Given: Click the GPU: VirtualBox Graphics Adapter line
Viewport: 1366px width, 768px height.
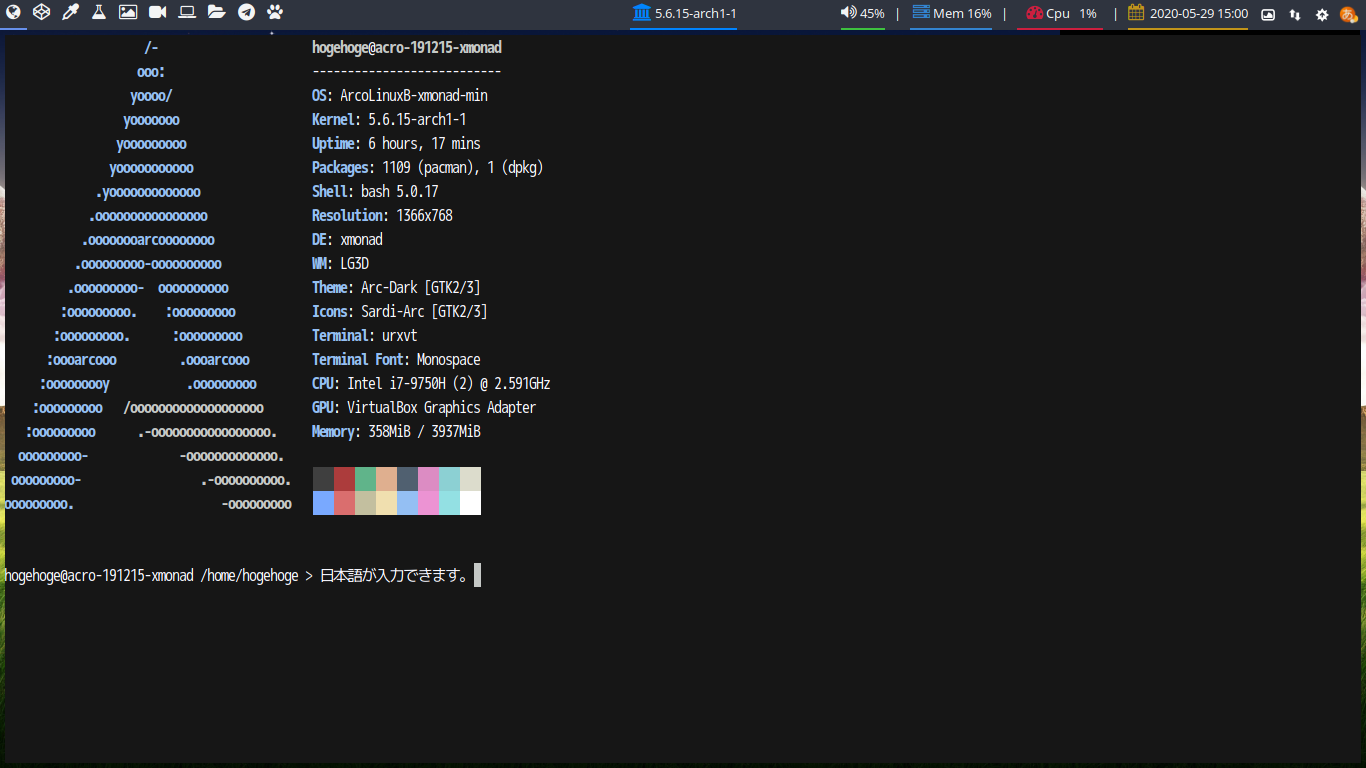Looking at the screenshot, I should (x=424, y=408).
